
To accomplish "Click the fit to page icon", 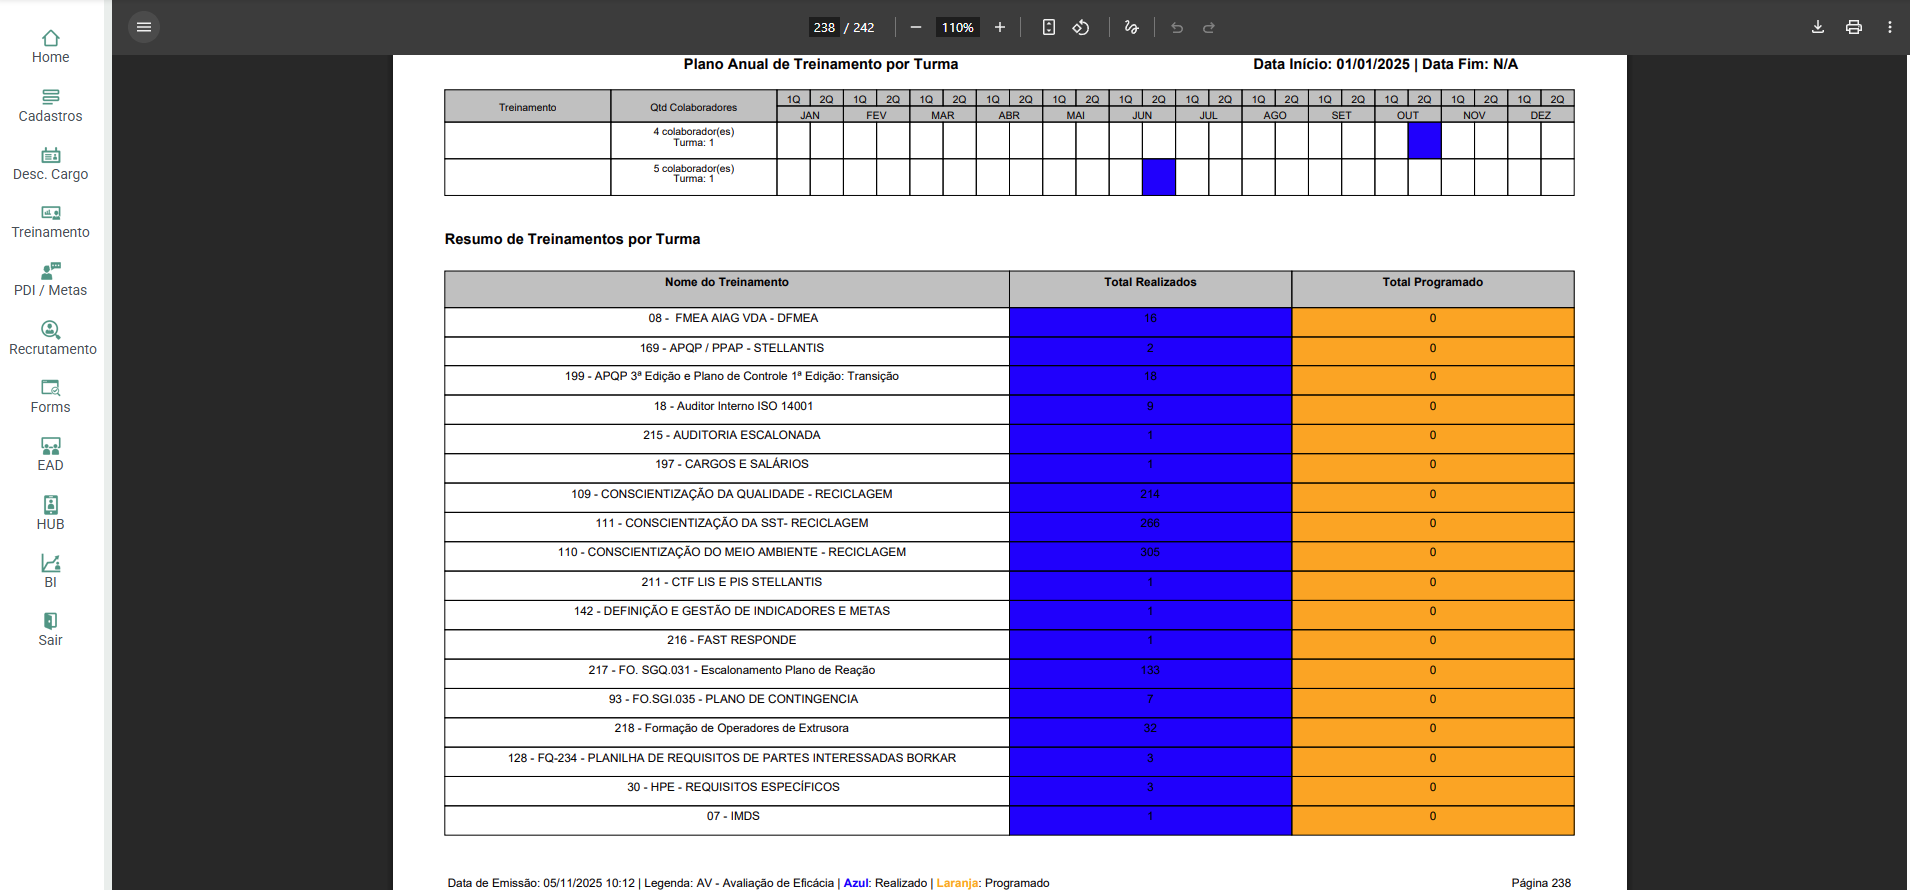I will [x=1048, y=27].
